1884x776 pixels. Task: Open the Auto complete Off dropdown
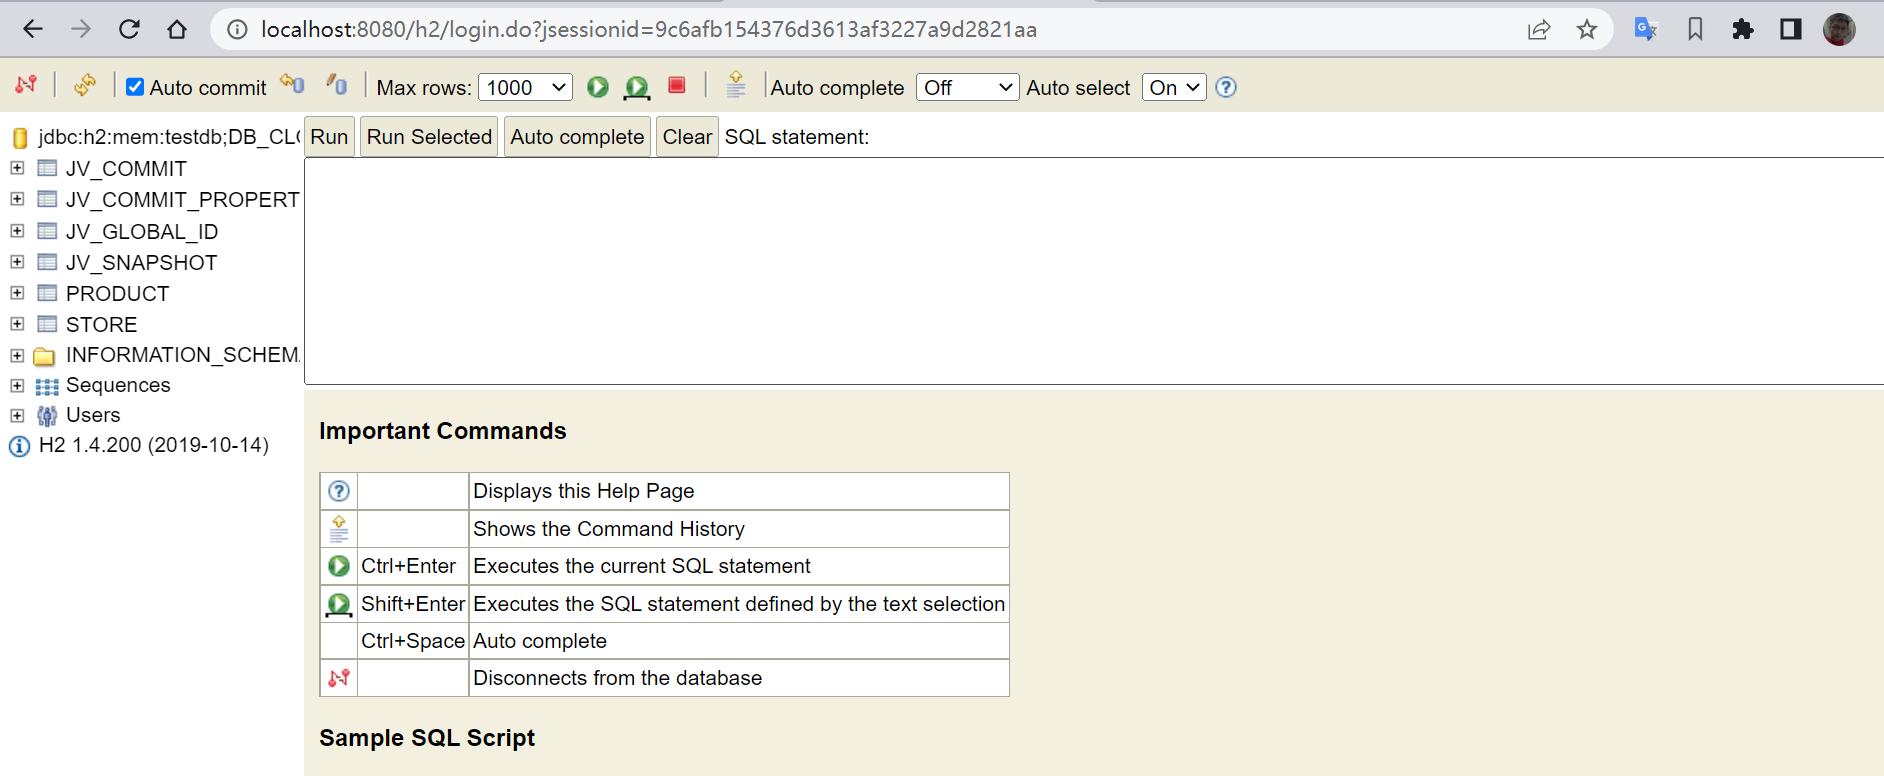pos(968,88)
